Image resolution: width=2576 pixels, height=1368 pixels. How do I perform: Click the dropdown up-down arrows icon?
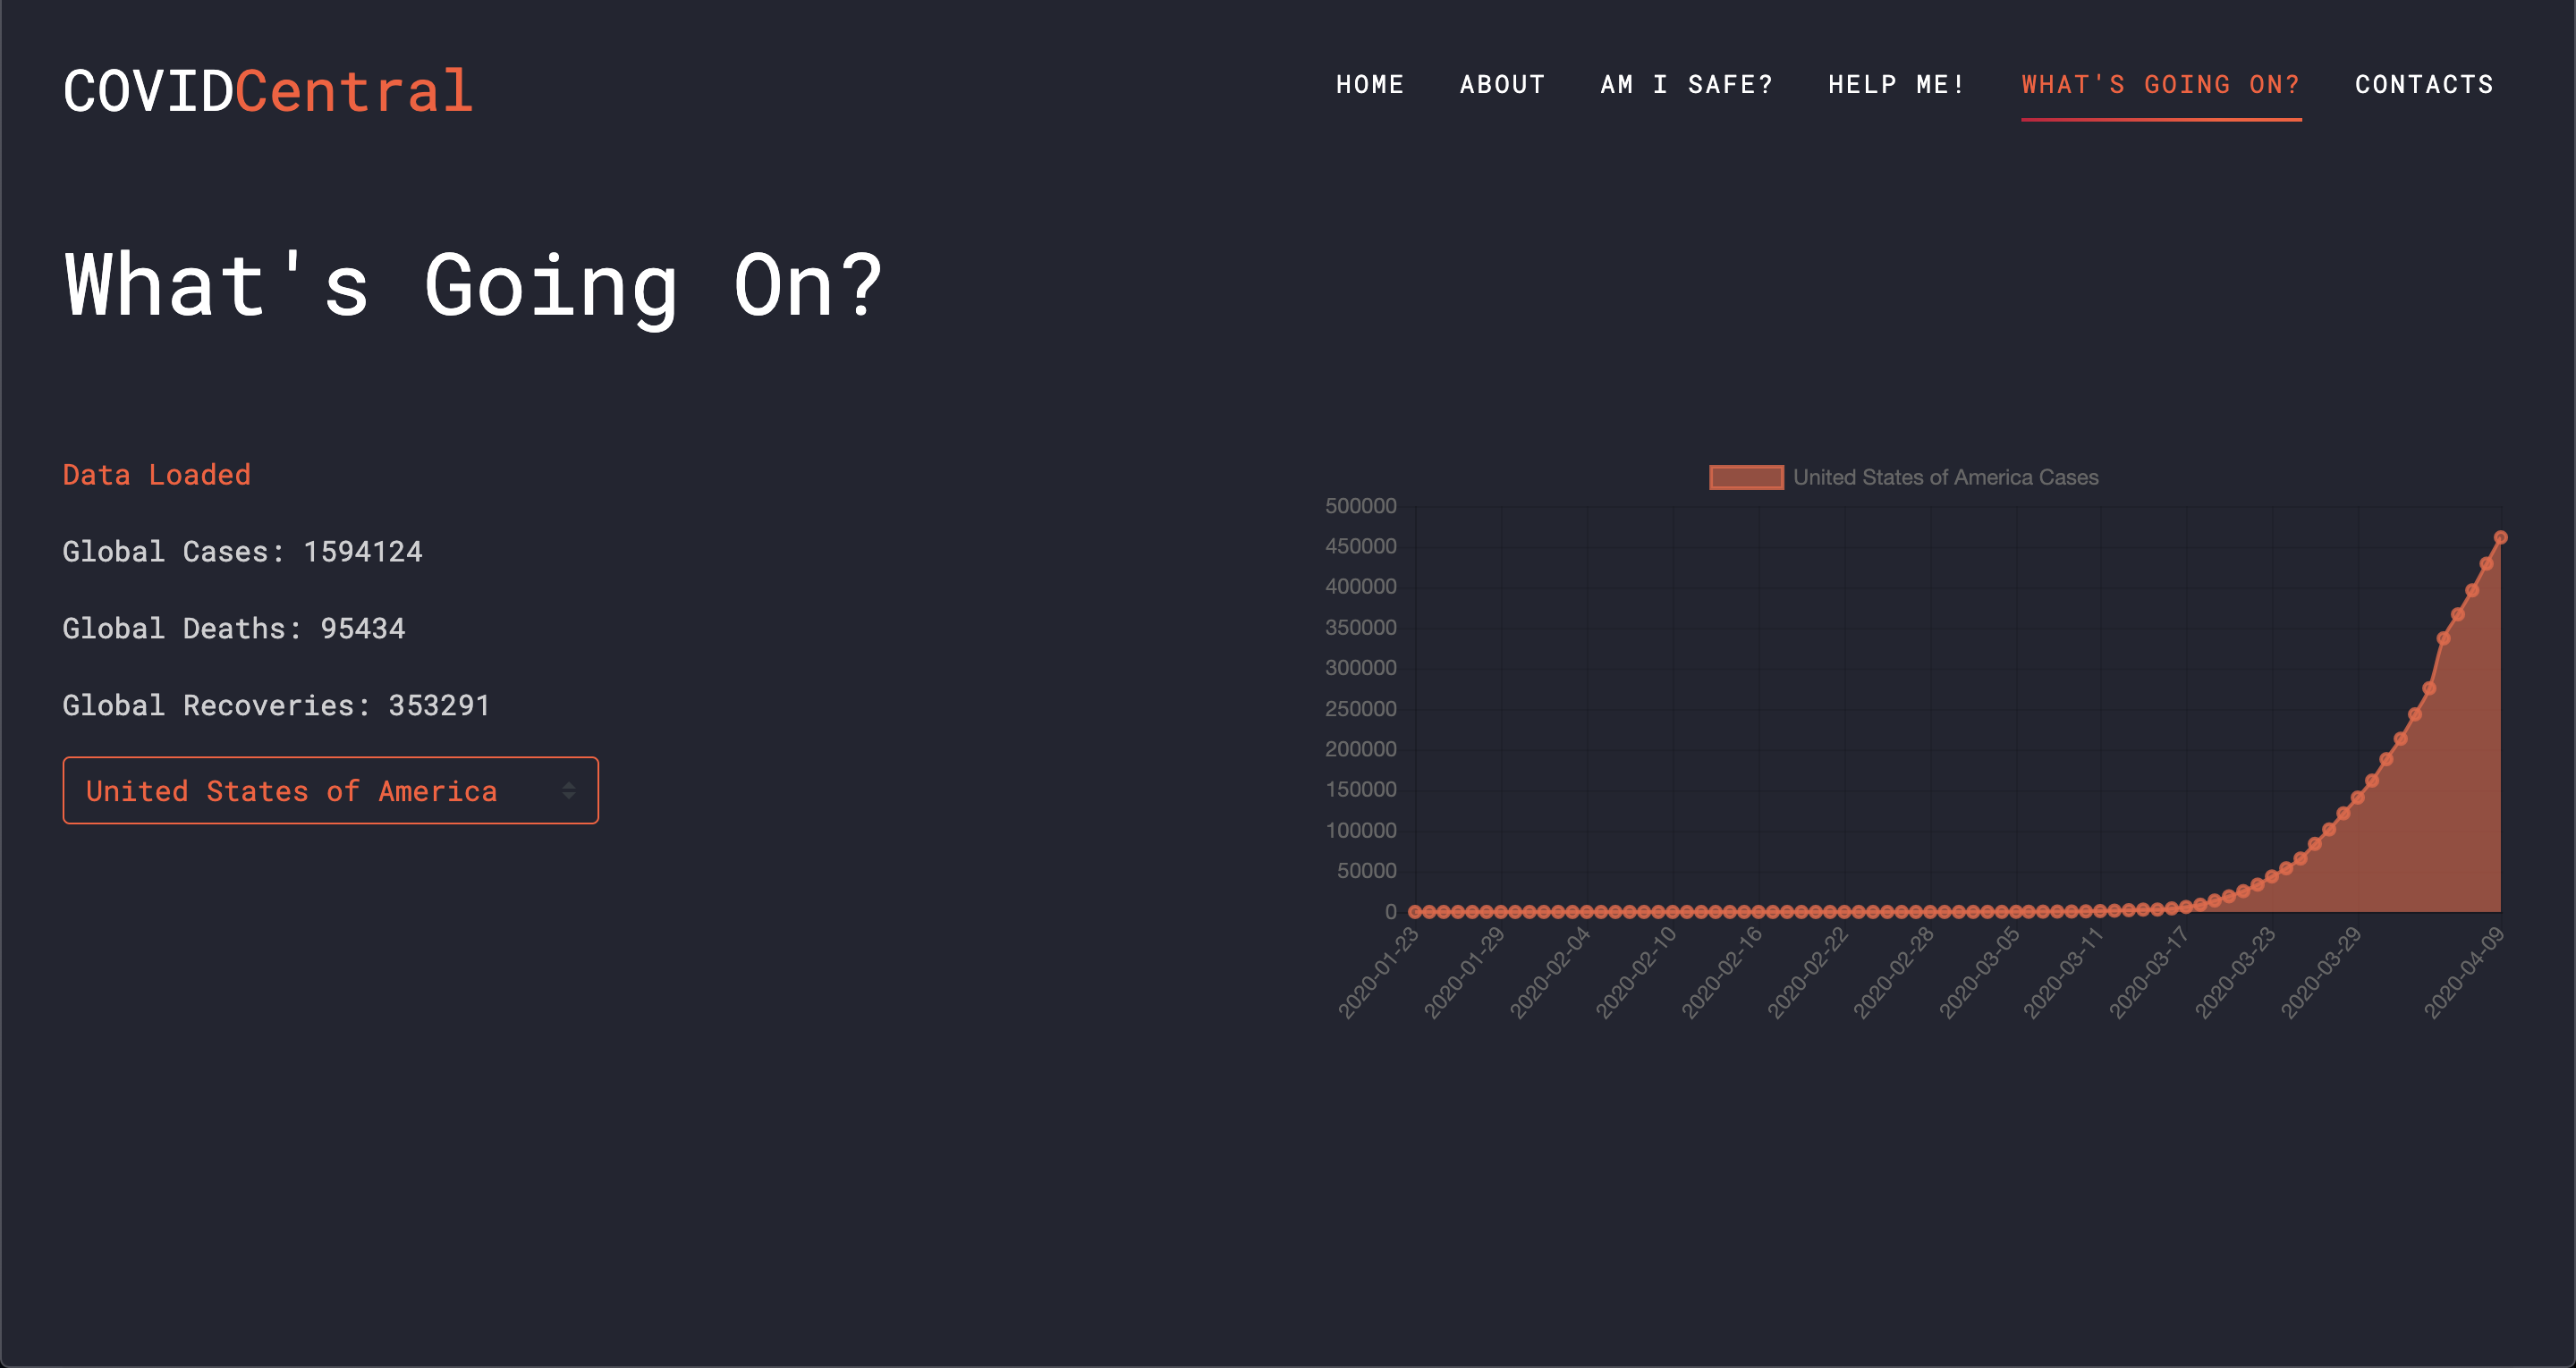point(568,791)
